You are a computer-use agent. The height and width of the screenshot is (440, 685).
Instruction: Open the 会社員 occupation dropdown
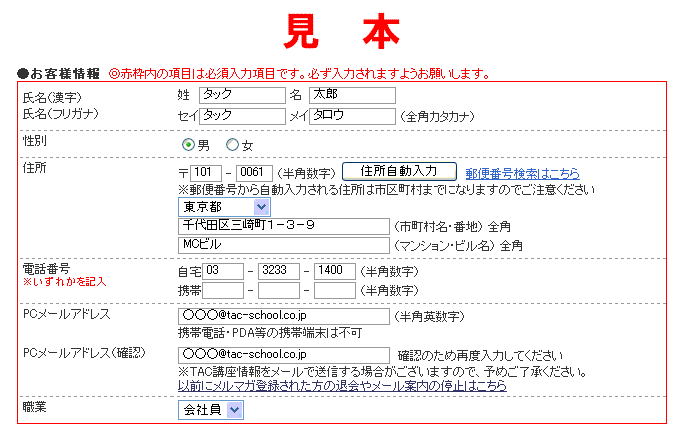(x=210, y=409)
